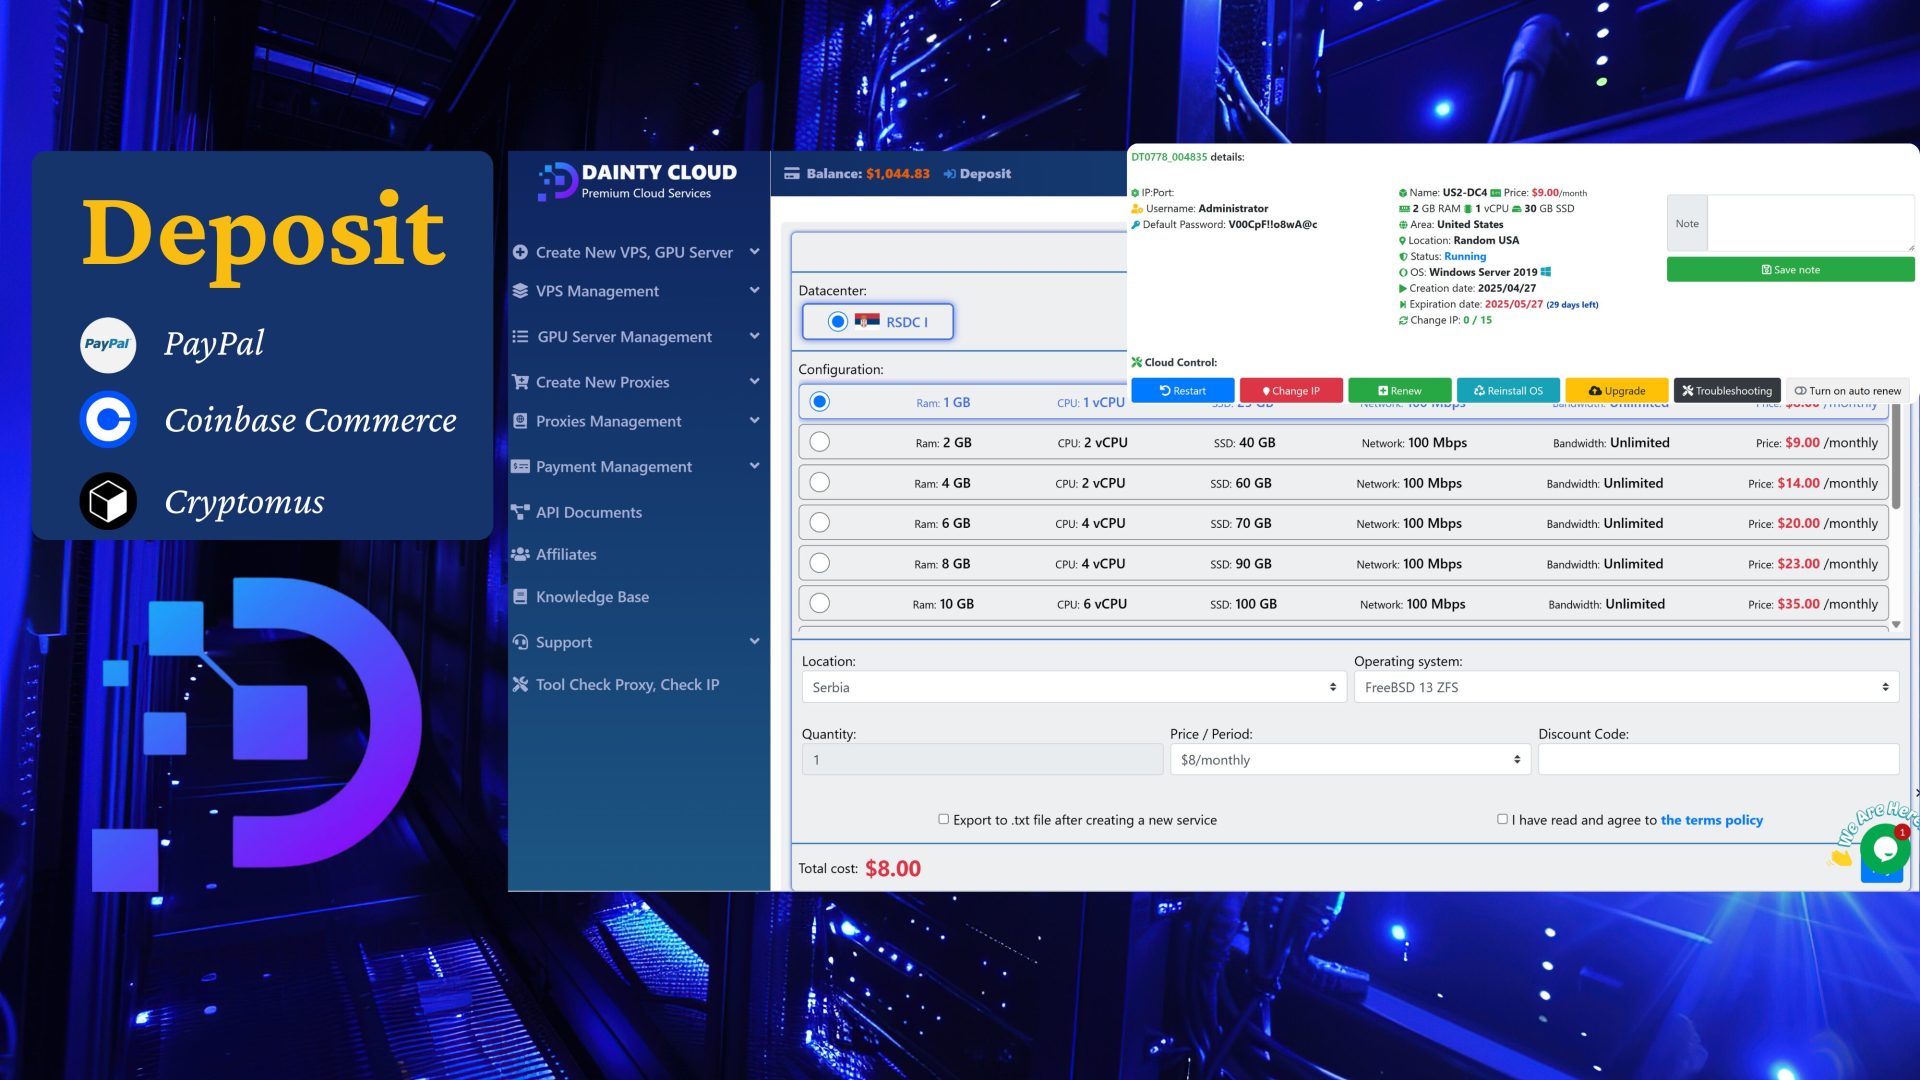The image size is (1920, 1080).
Task: Click the Proxies Management sidebar icon
Action: (x=520, y=421)
